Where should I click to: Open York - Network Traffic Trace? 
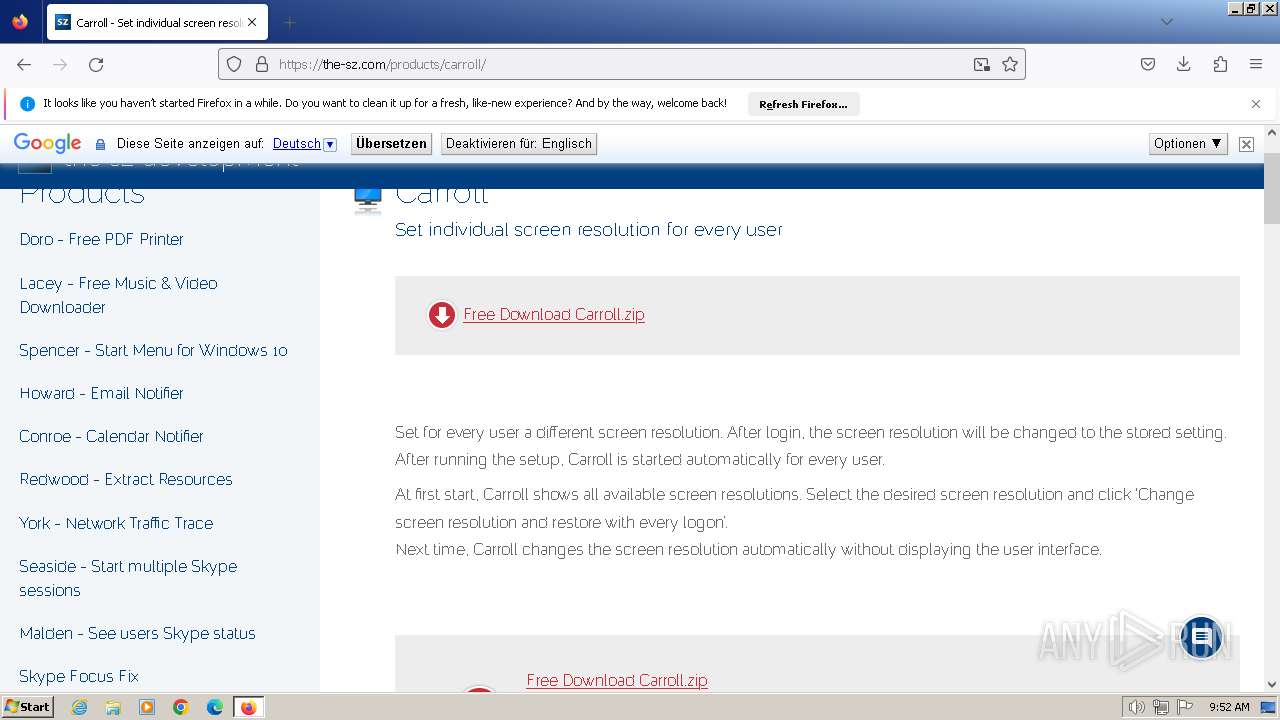click(x=116, y=523)
